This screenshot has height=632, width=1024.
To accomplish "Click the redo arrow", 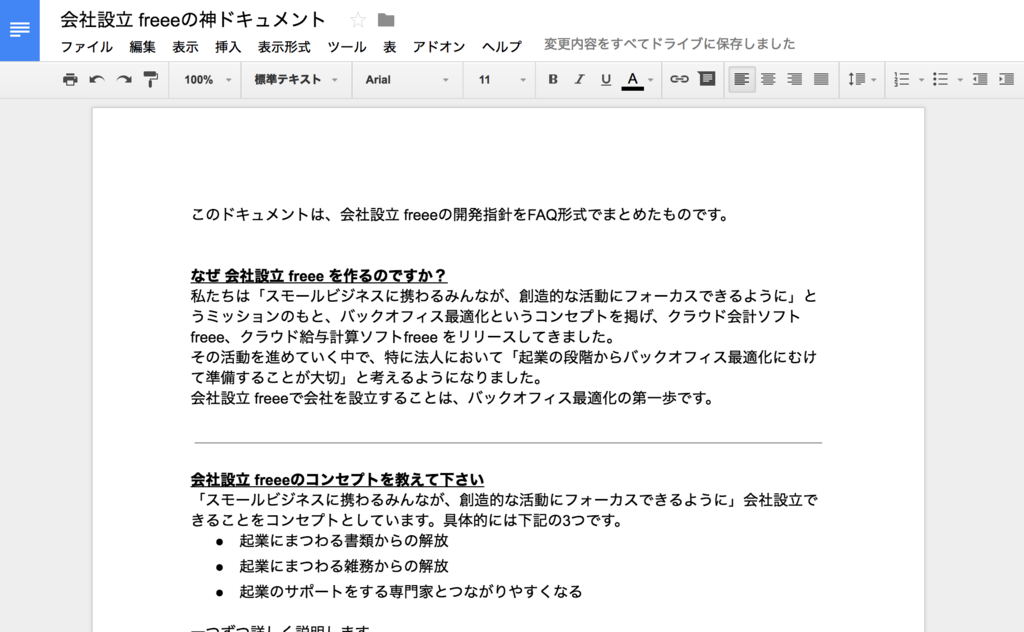I will (123, 80).
